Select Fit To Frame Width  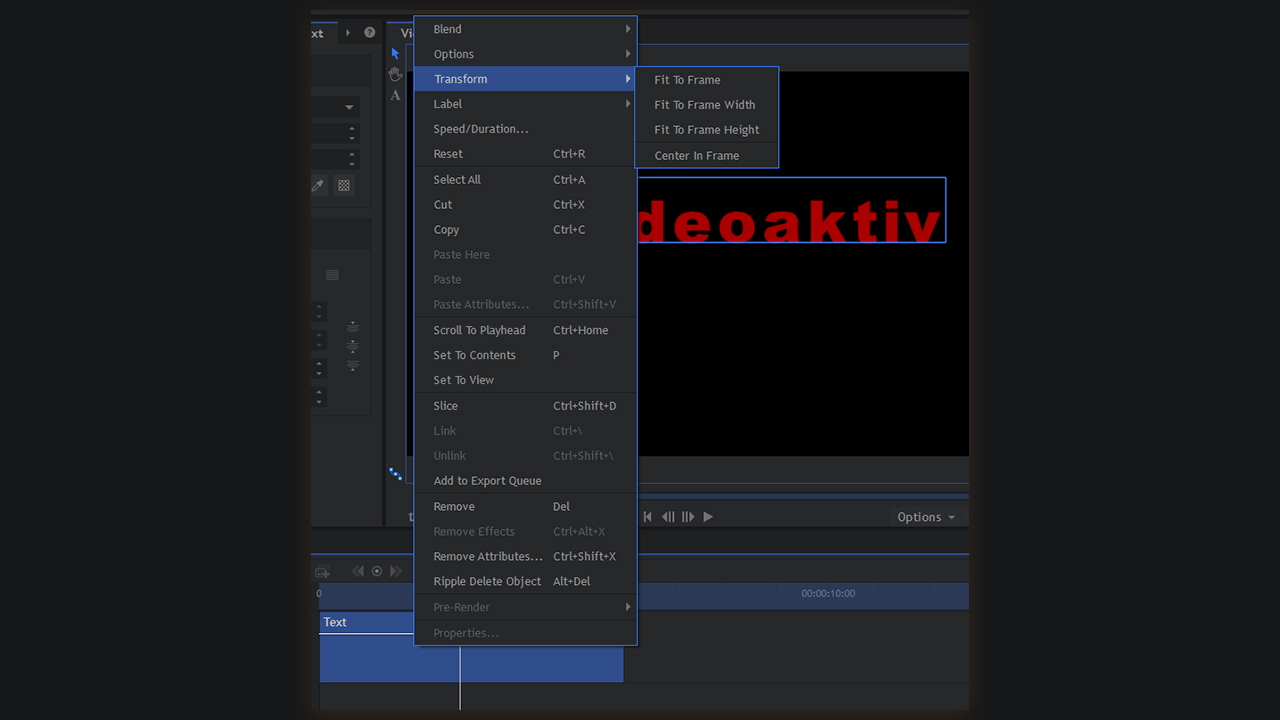[704, 105]
